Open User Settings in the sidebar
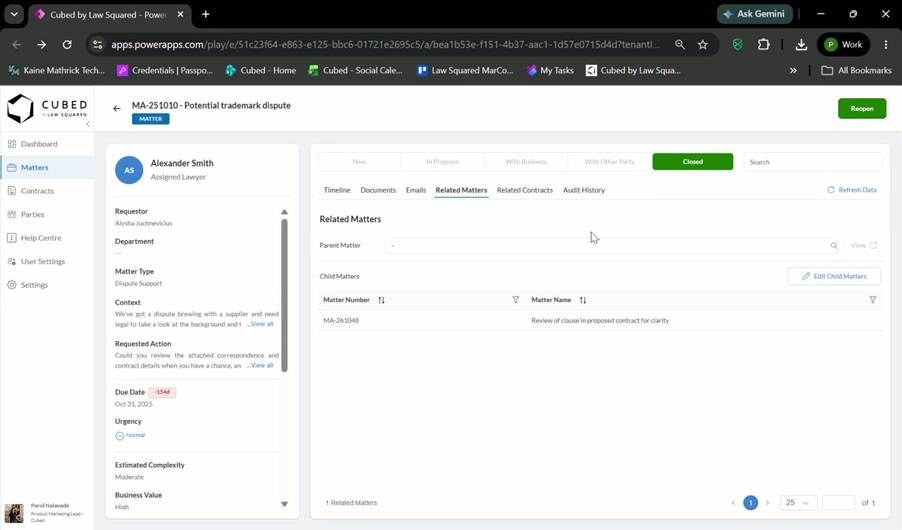This screenshot has height=530, width=902. 43,261
